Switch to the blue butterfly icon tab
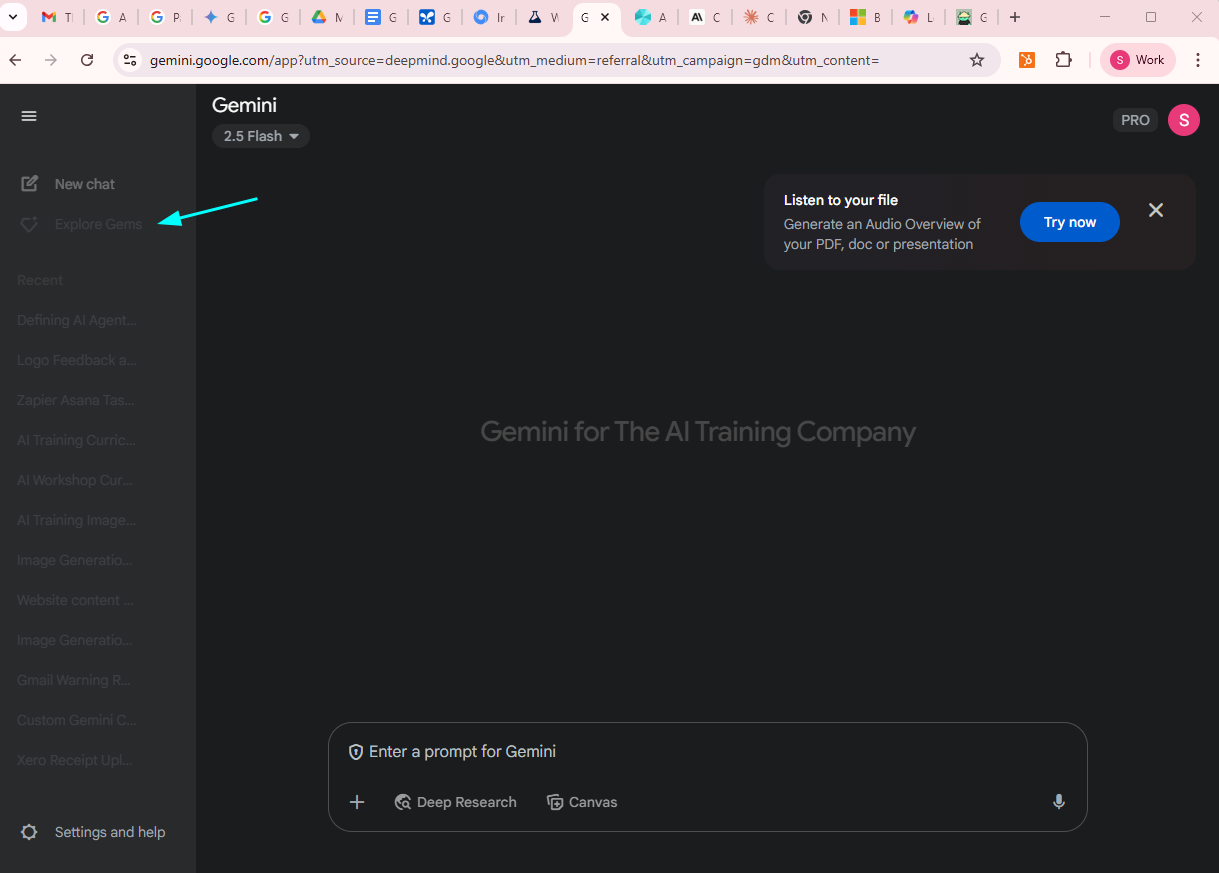Viewport: 1219px width, 873px height. click(435, 17)
